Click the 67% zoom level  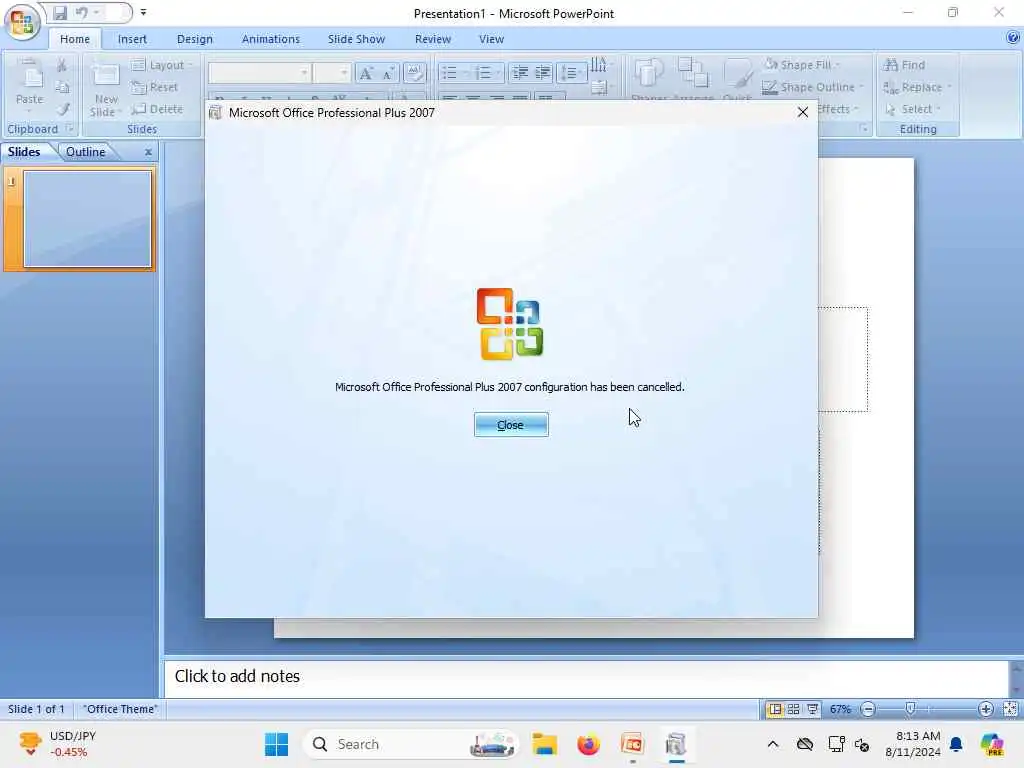click(x=840, y=709)
